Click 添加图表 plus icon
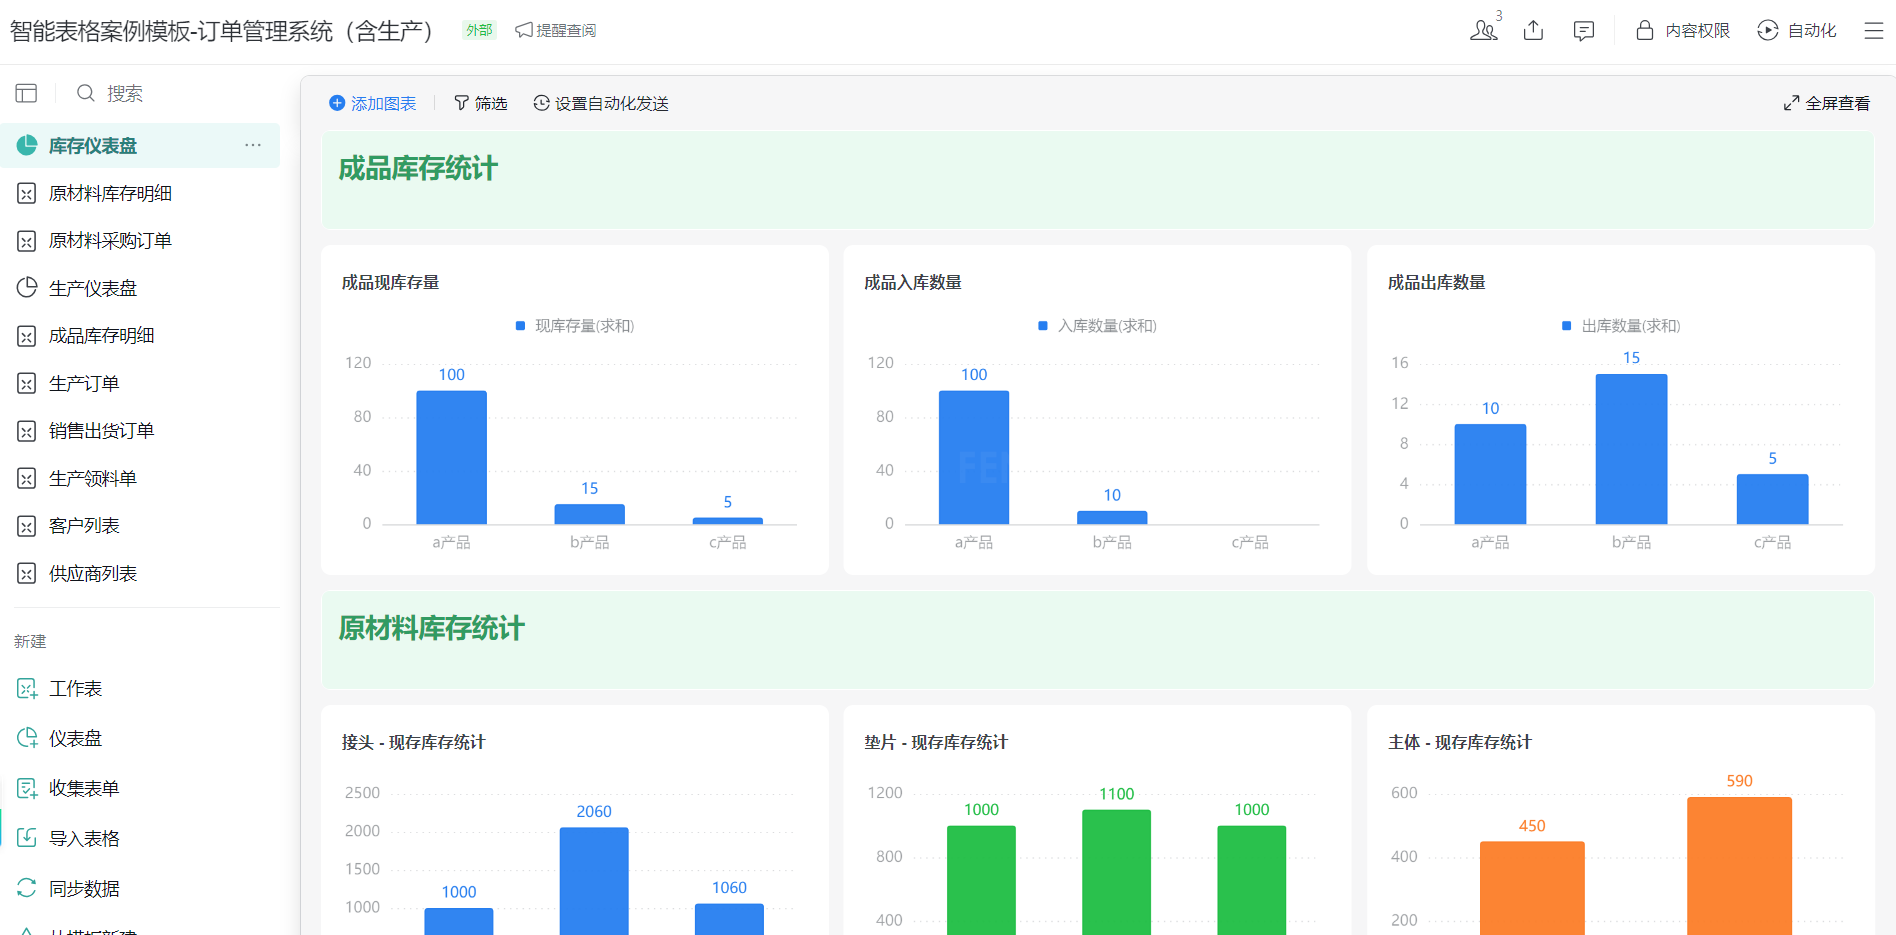Screen dimensions: 1896x935 click(337, 103)
